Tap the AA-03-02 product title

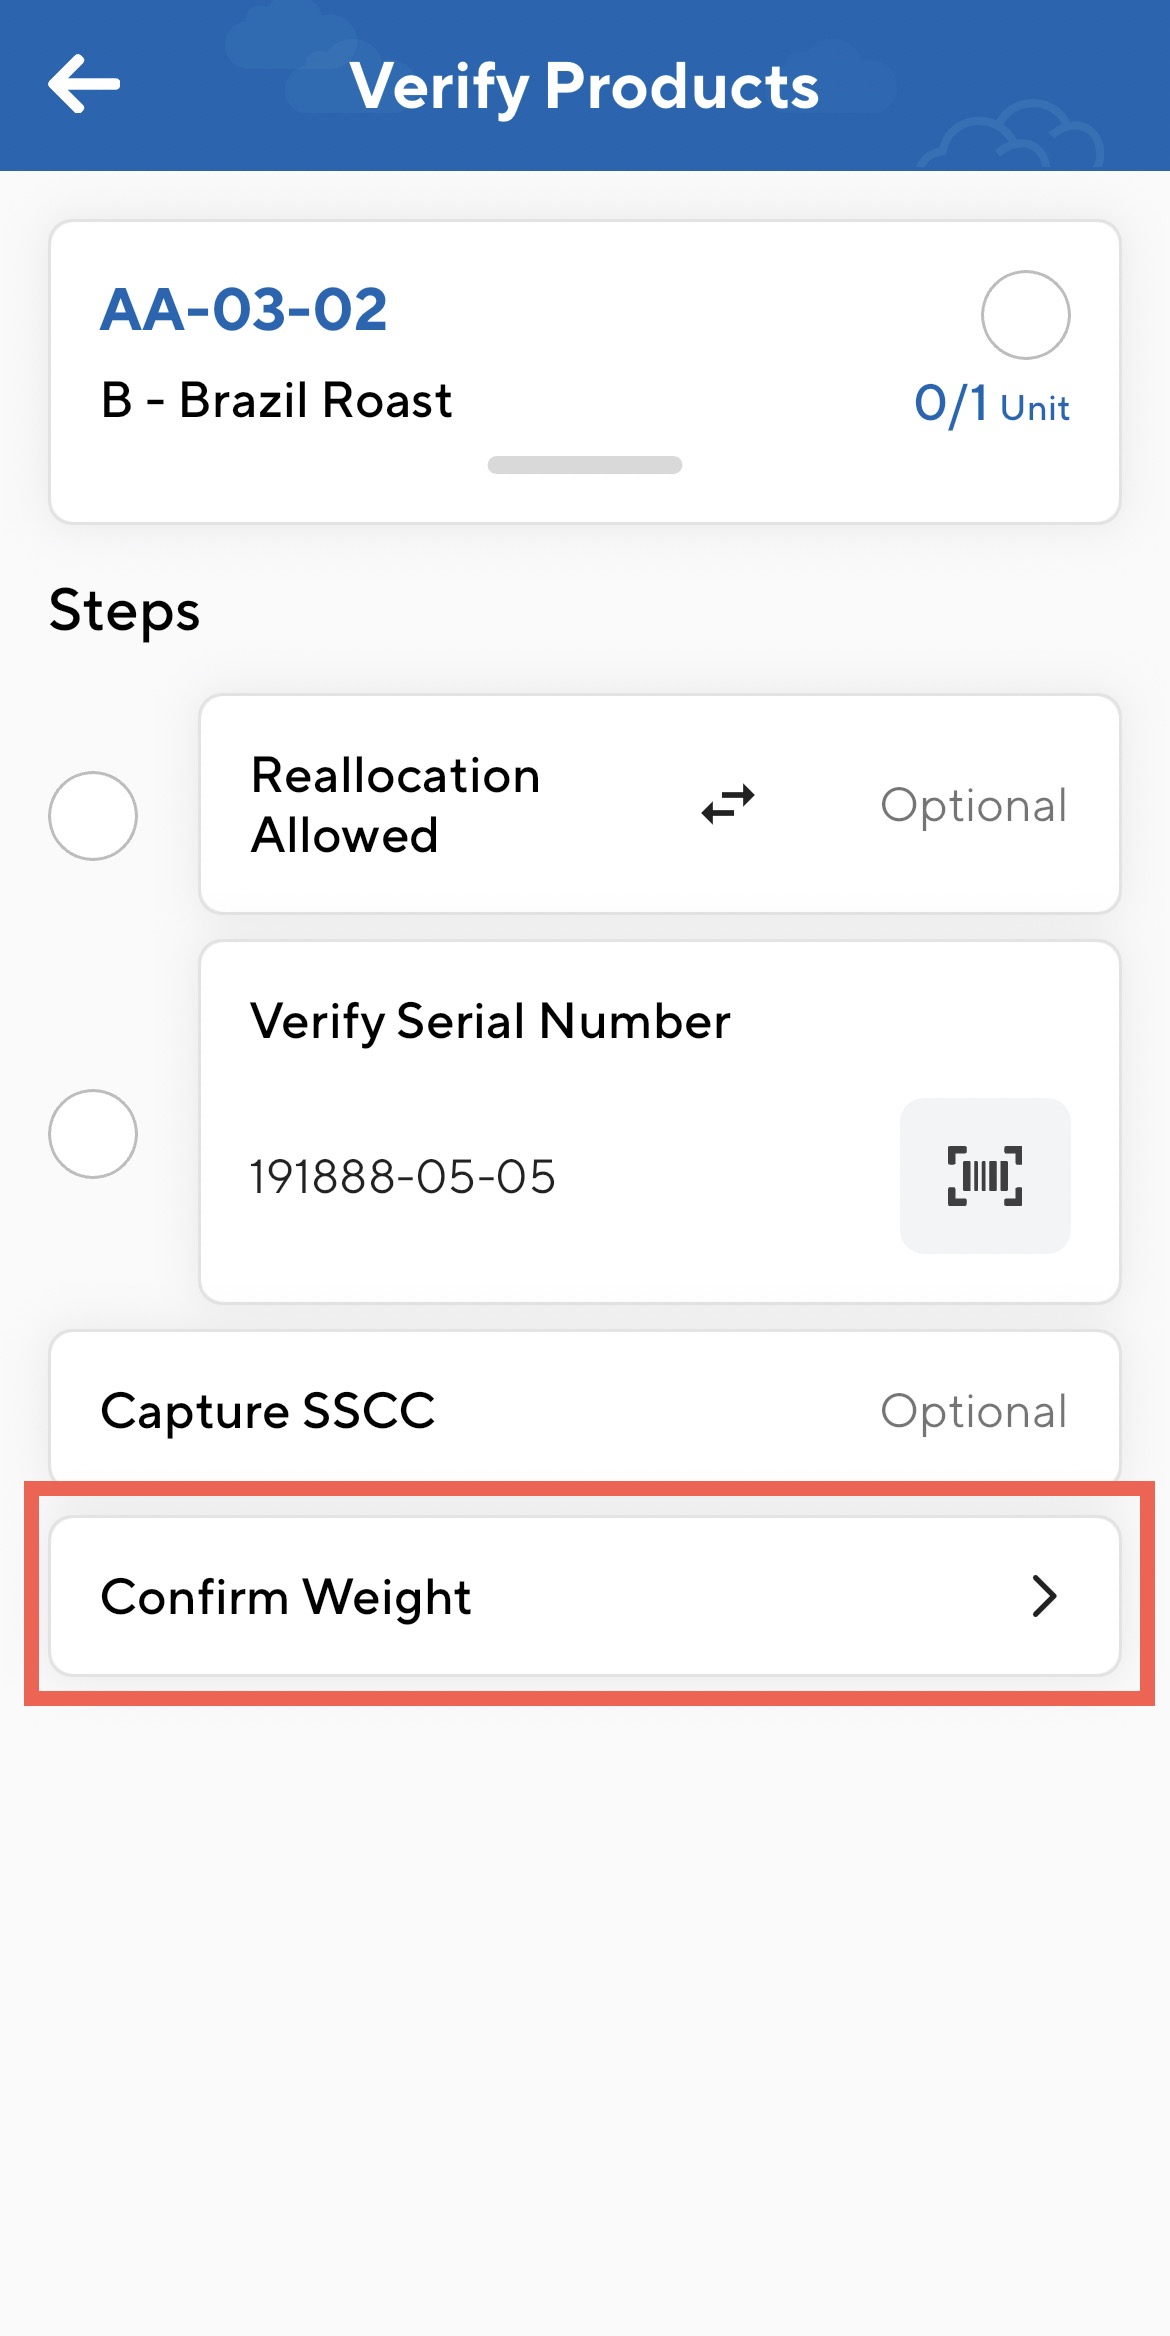click(x=245, y=310)
